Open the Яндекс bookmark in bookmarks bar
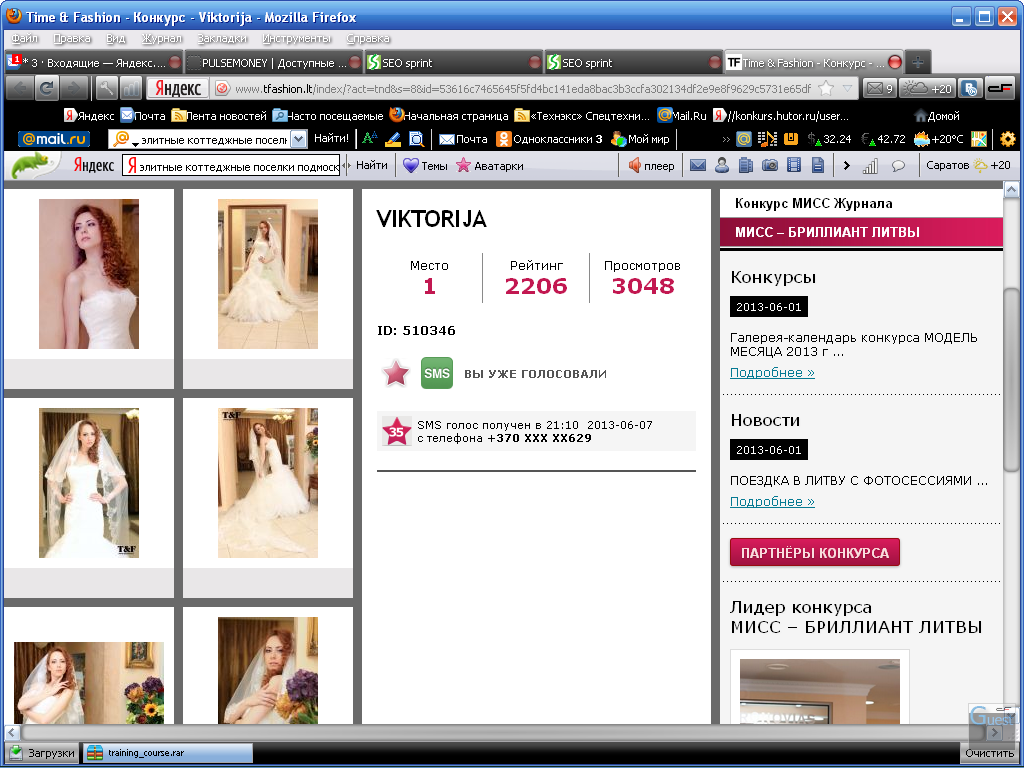 [89, 116]
